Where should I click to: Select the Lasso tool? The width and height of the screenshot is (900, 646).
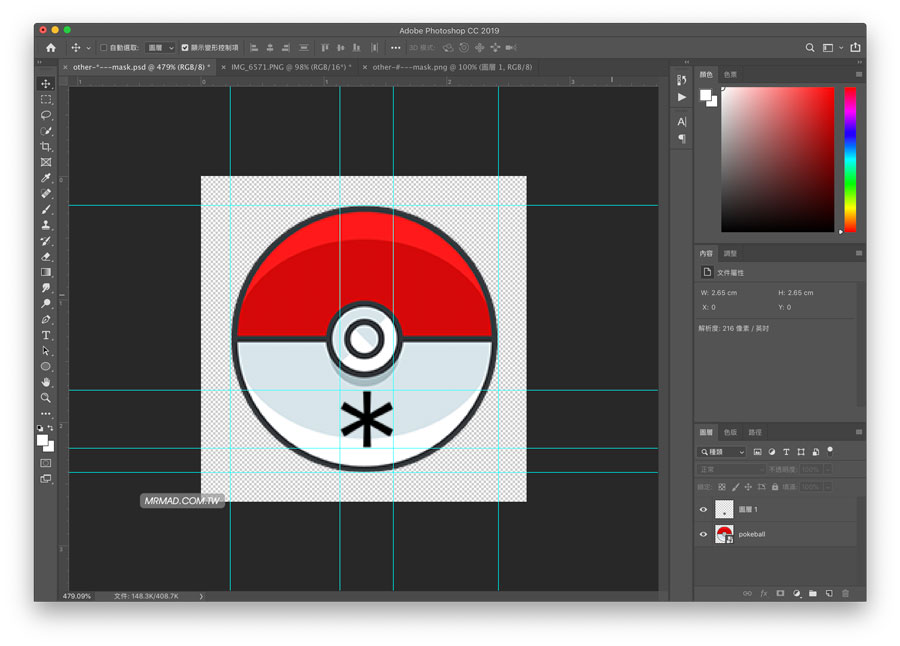pyautogui.click(x=46, y=115)
